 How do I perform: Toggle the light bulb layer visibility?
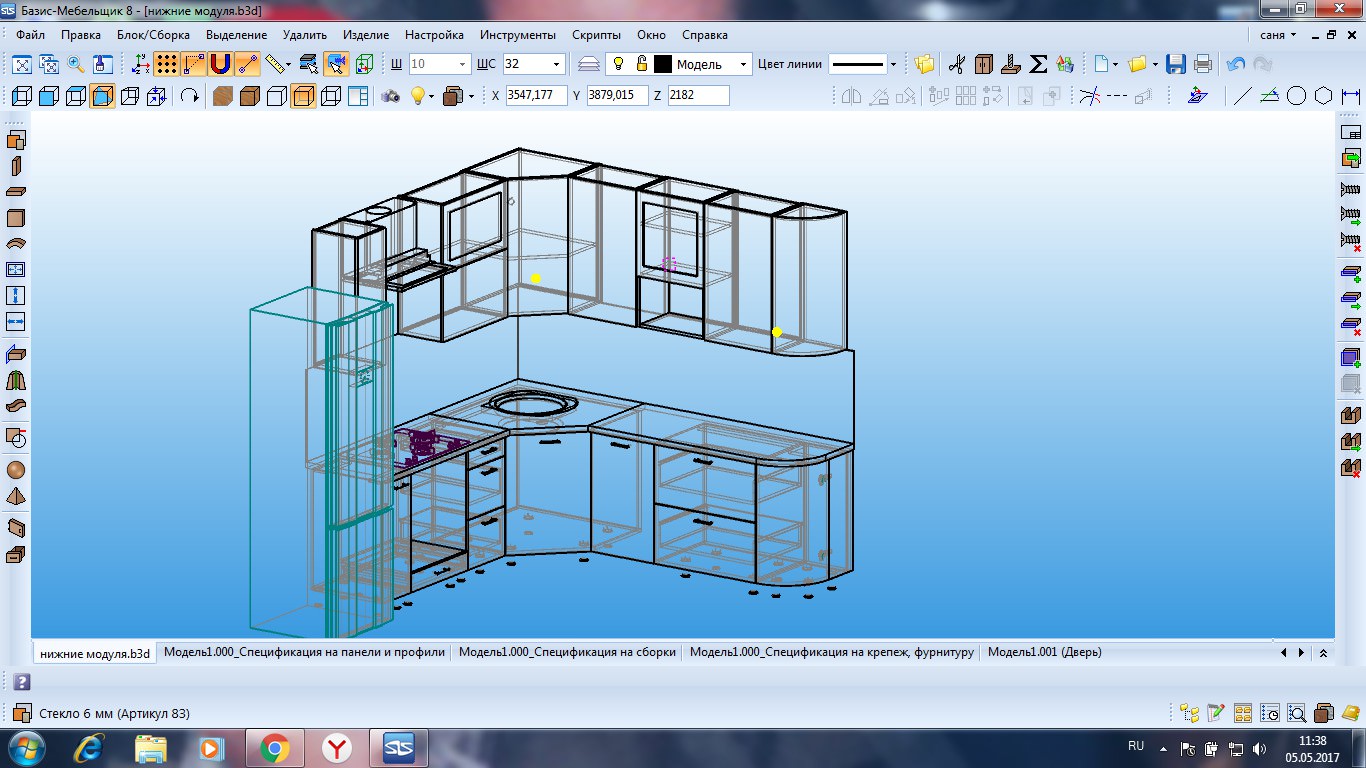(618, 64)
